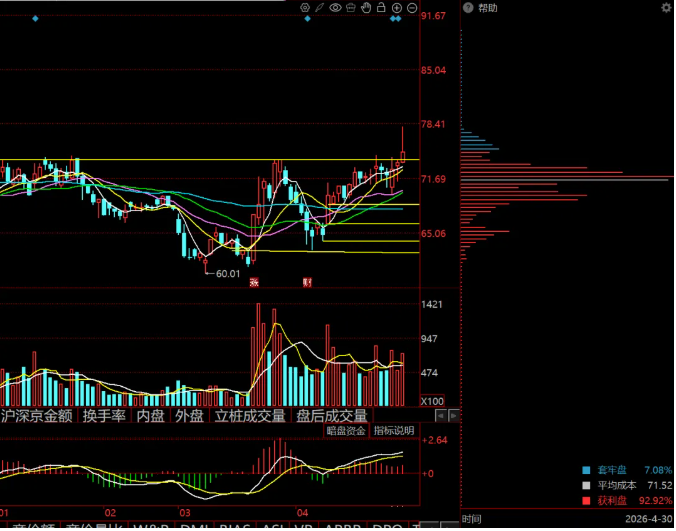Open the hexagon chart settings icon

click(x=305, y=8)
